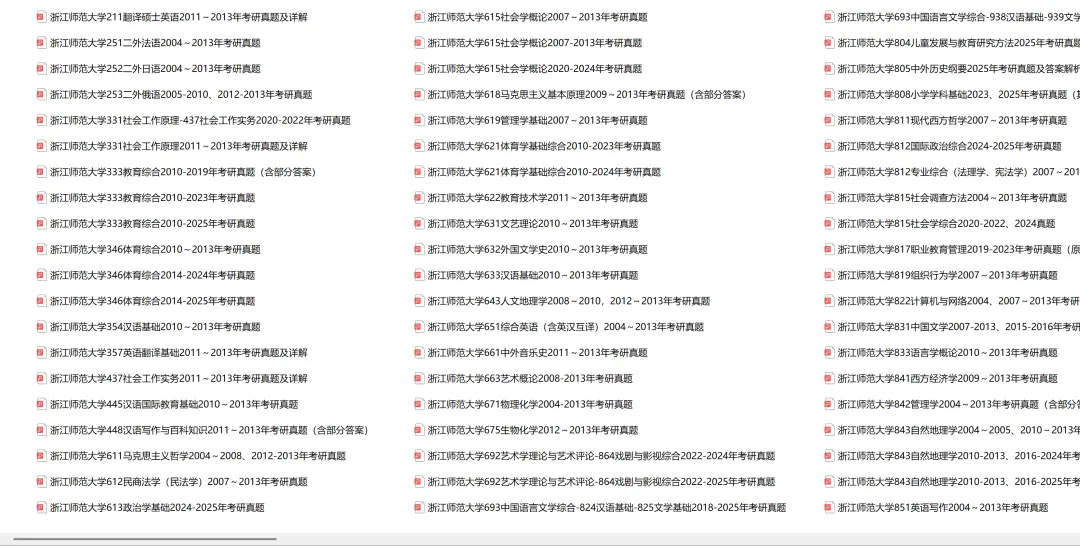Select file 663艺术概论2008-2013年考研真题
This screenshot has width=1080, height=546.
(524, 378)
